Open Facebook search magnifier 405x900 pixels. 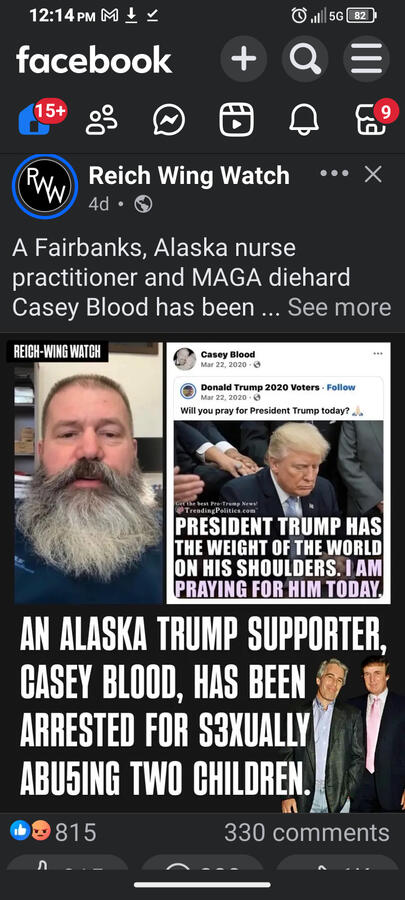click(305, 59)
